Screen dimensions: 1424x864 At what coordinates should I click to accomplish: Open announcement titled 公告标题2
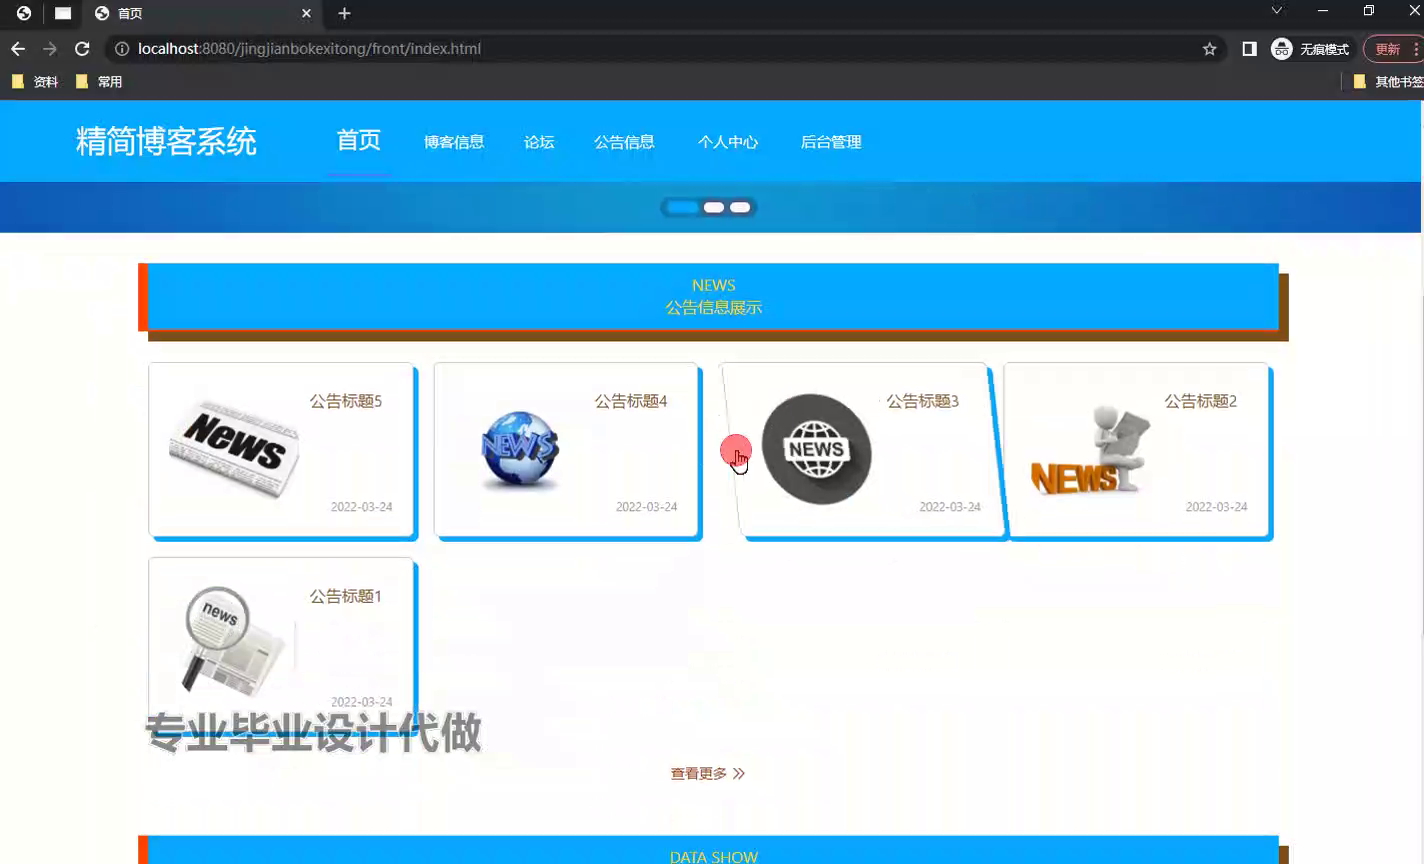(x=1200, y=401)
